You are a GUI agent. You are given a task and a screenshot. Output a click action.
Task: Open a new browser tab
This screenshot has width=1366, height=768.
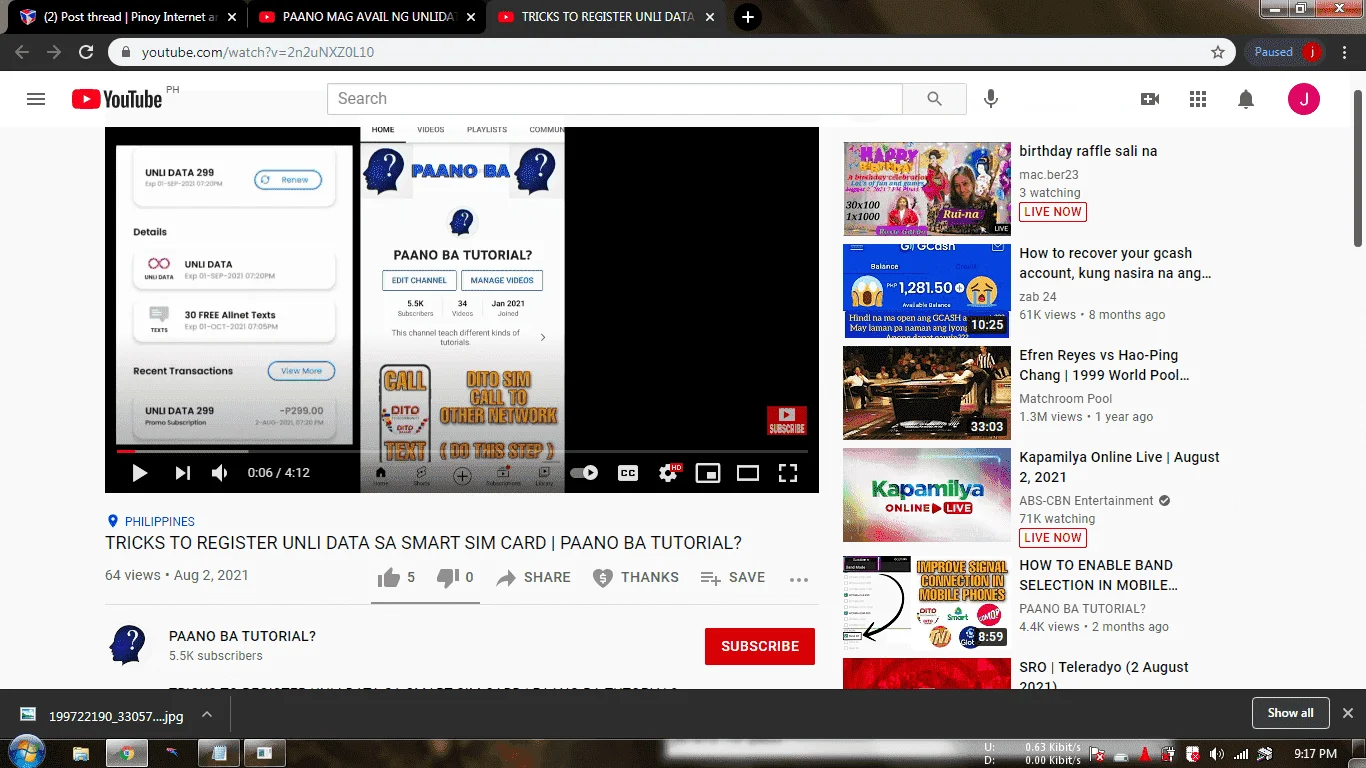coord(748,17)
